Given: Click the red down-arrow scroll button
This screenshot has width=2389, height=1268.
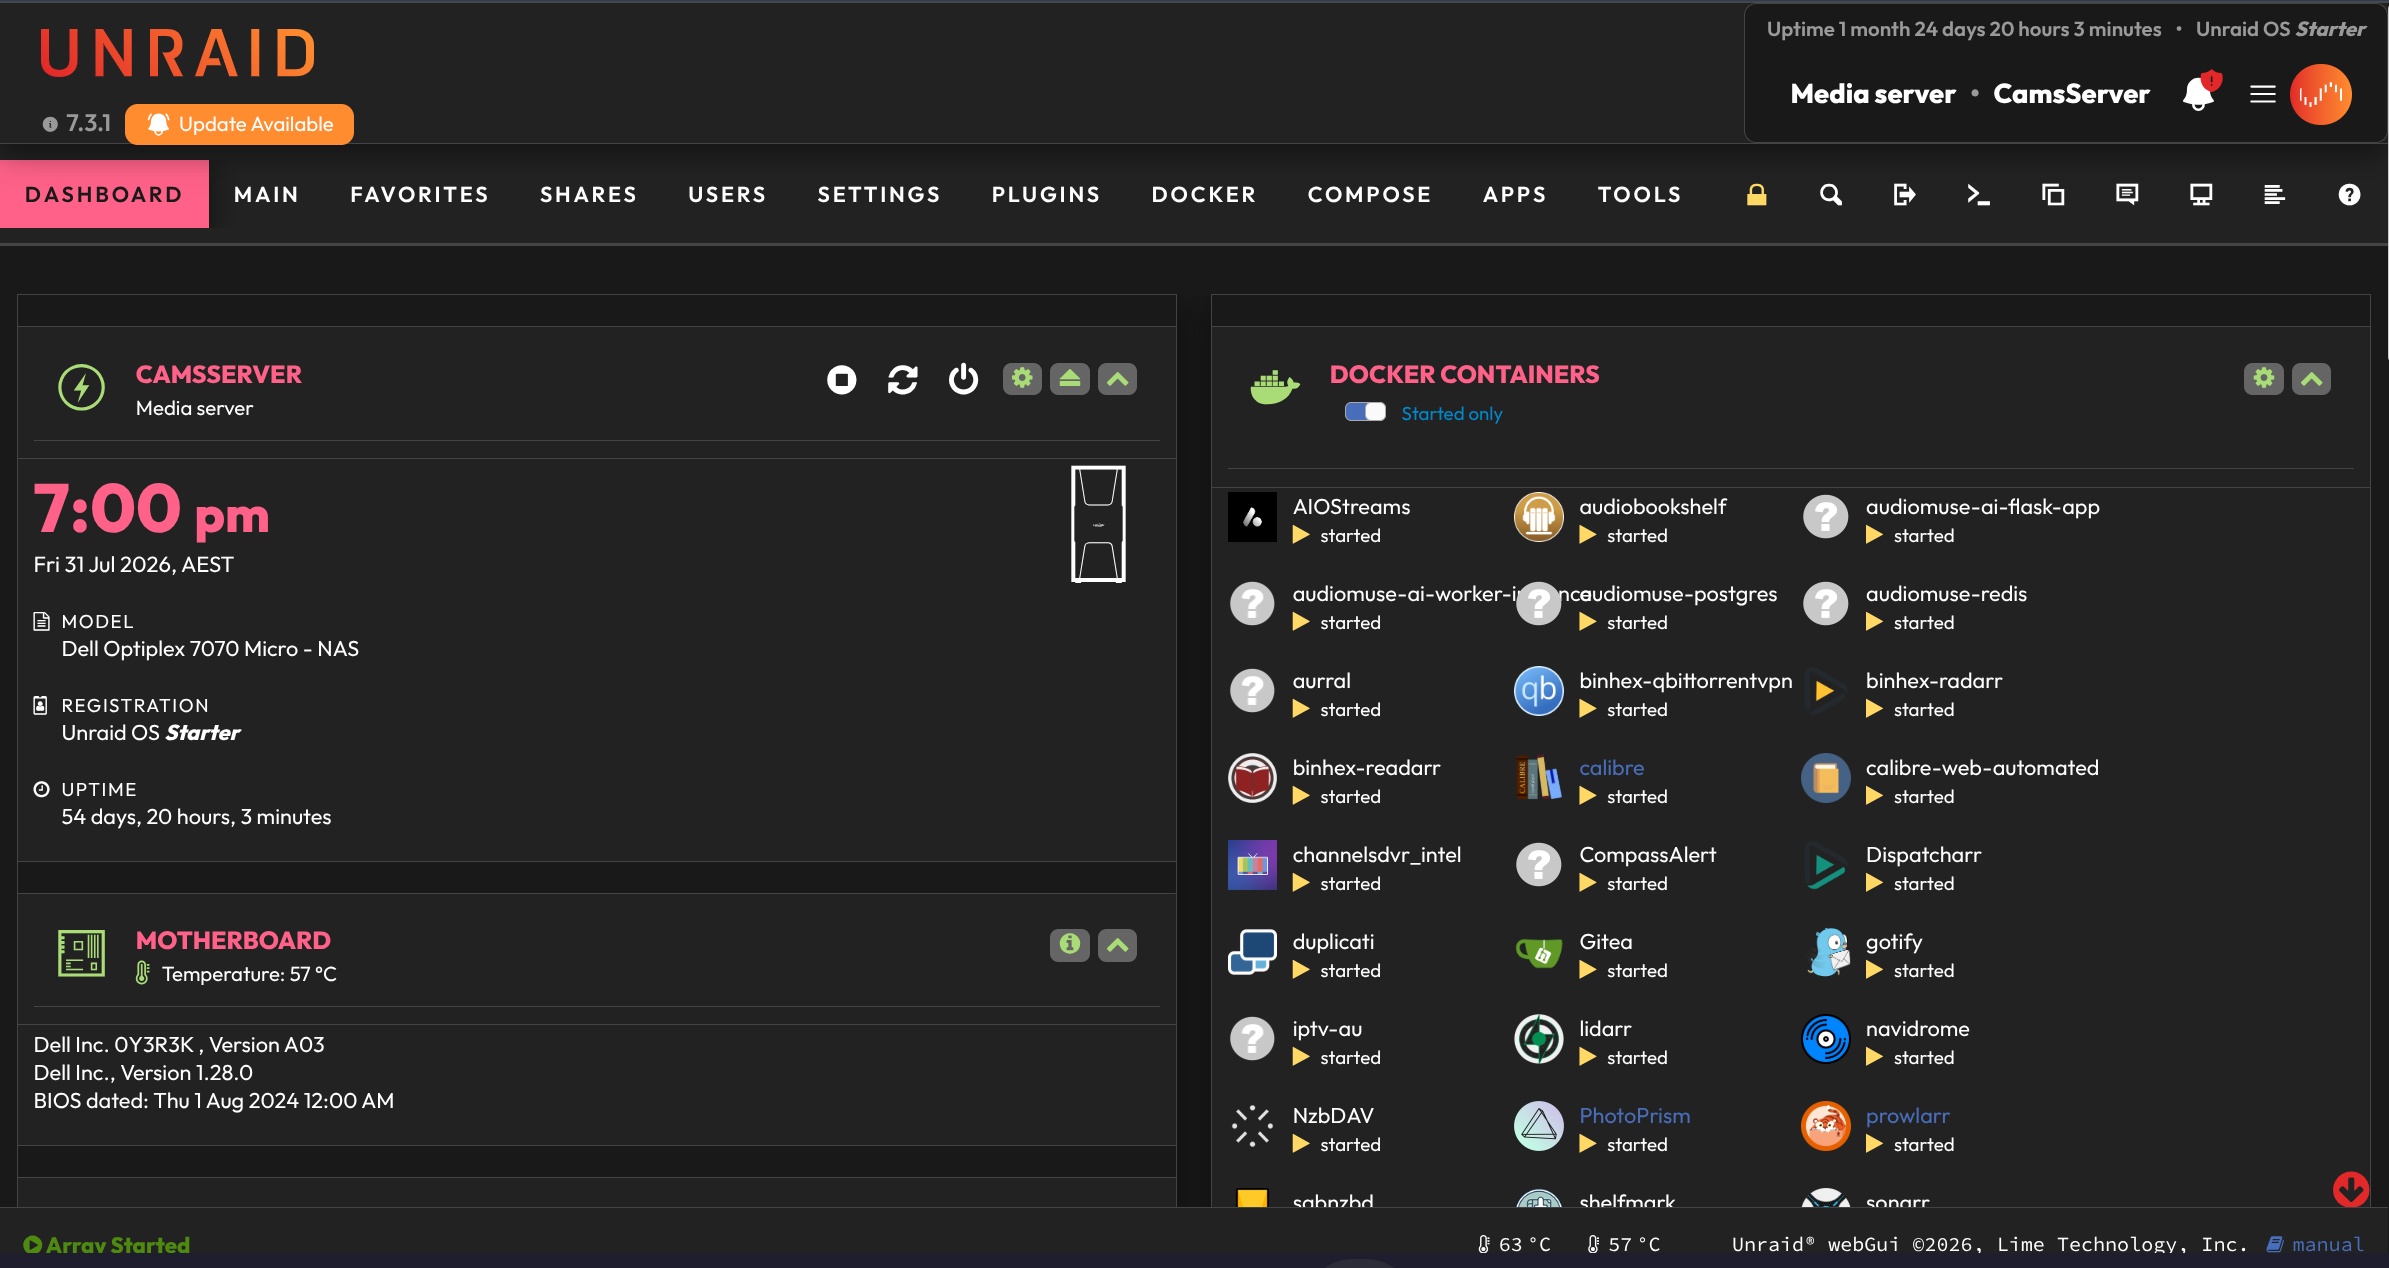Looking at the screenshot, I should tap(2351, 1188).
